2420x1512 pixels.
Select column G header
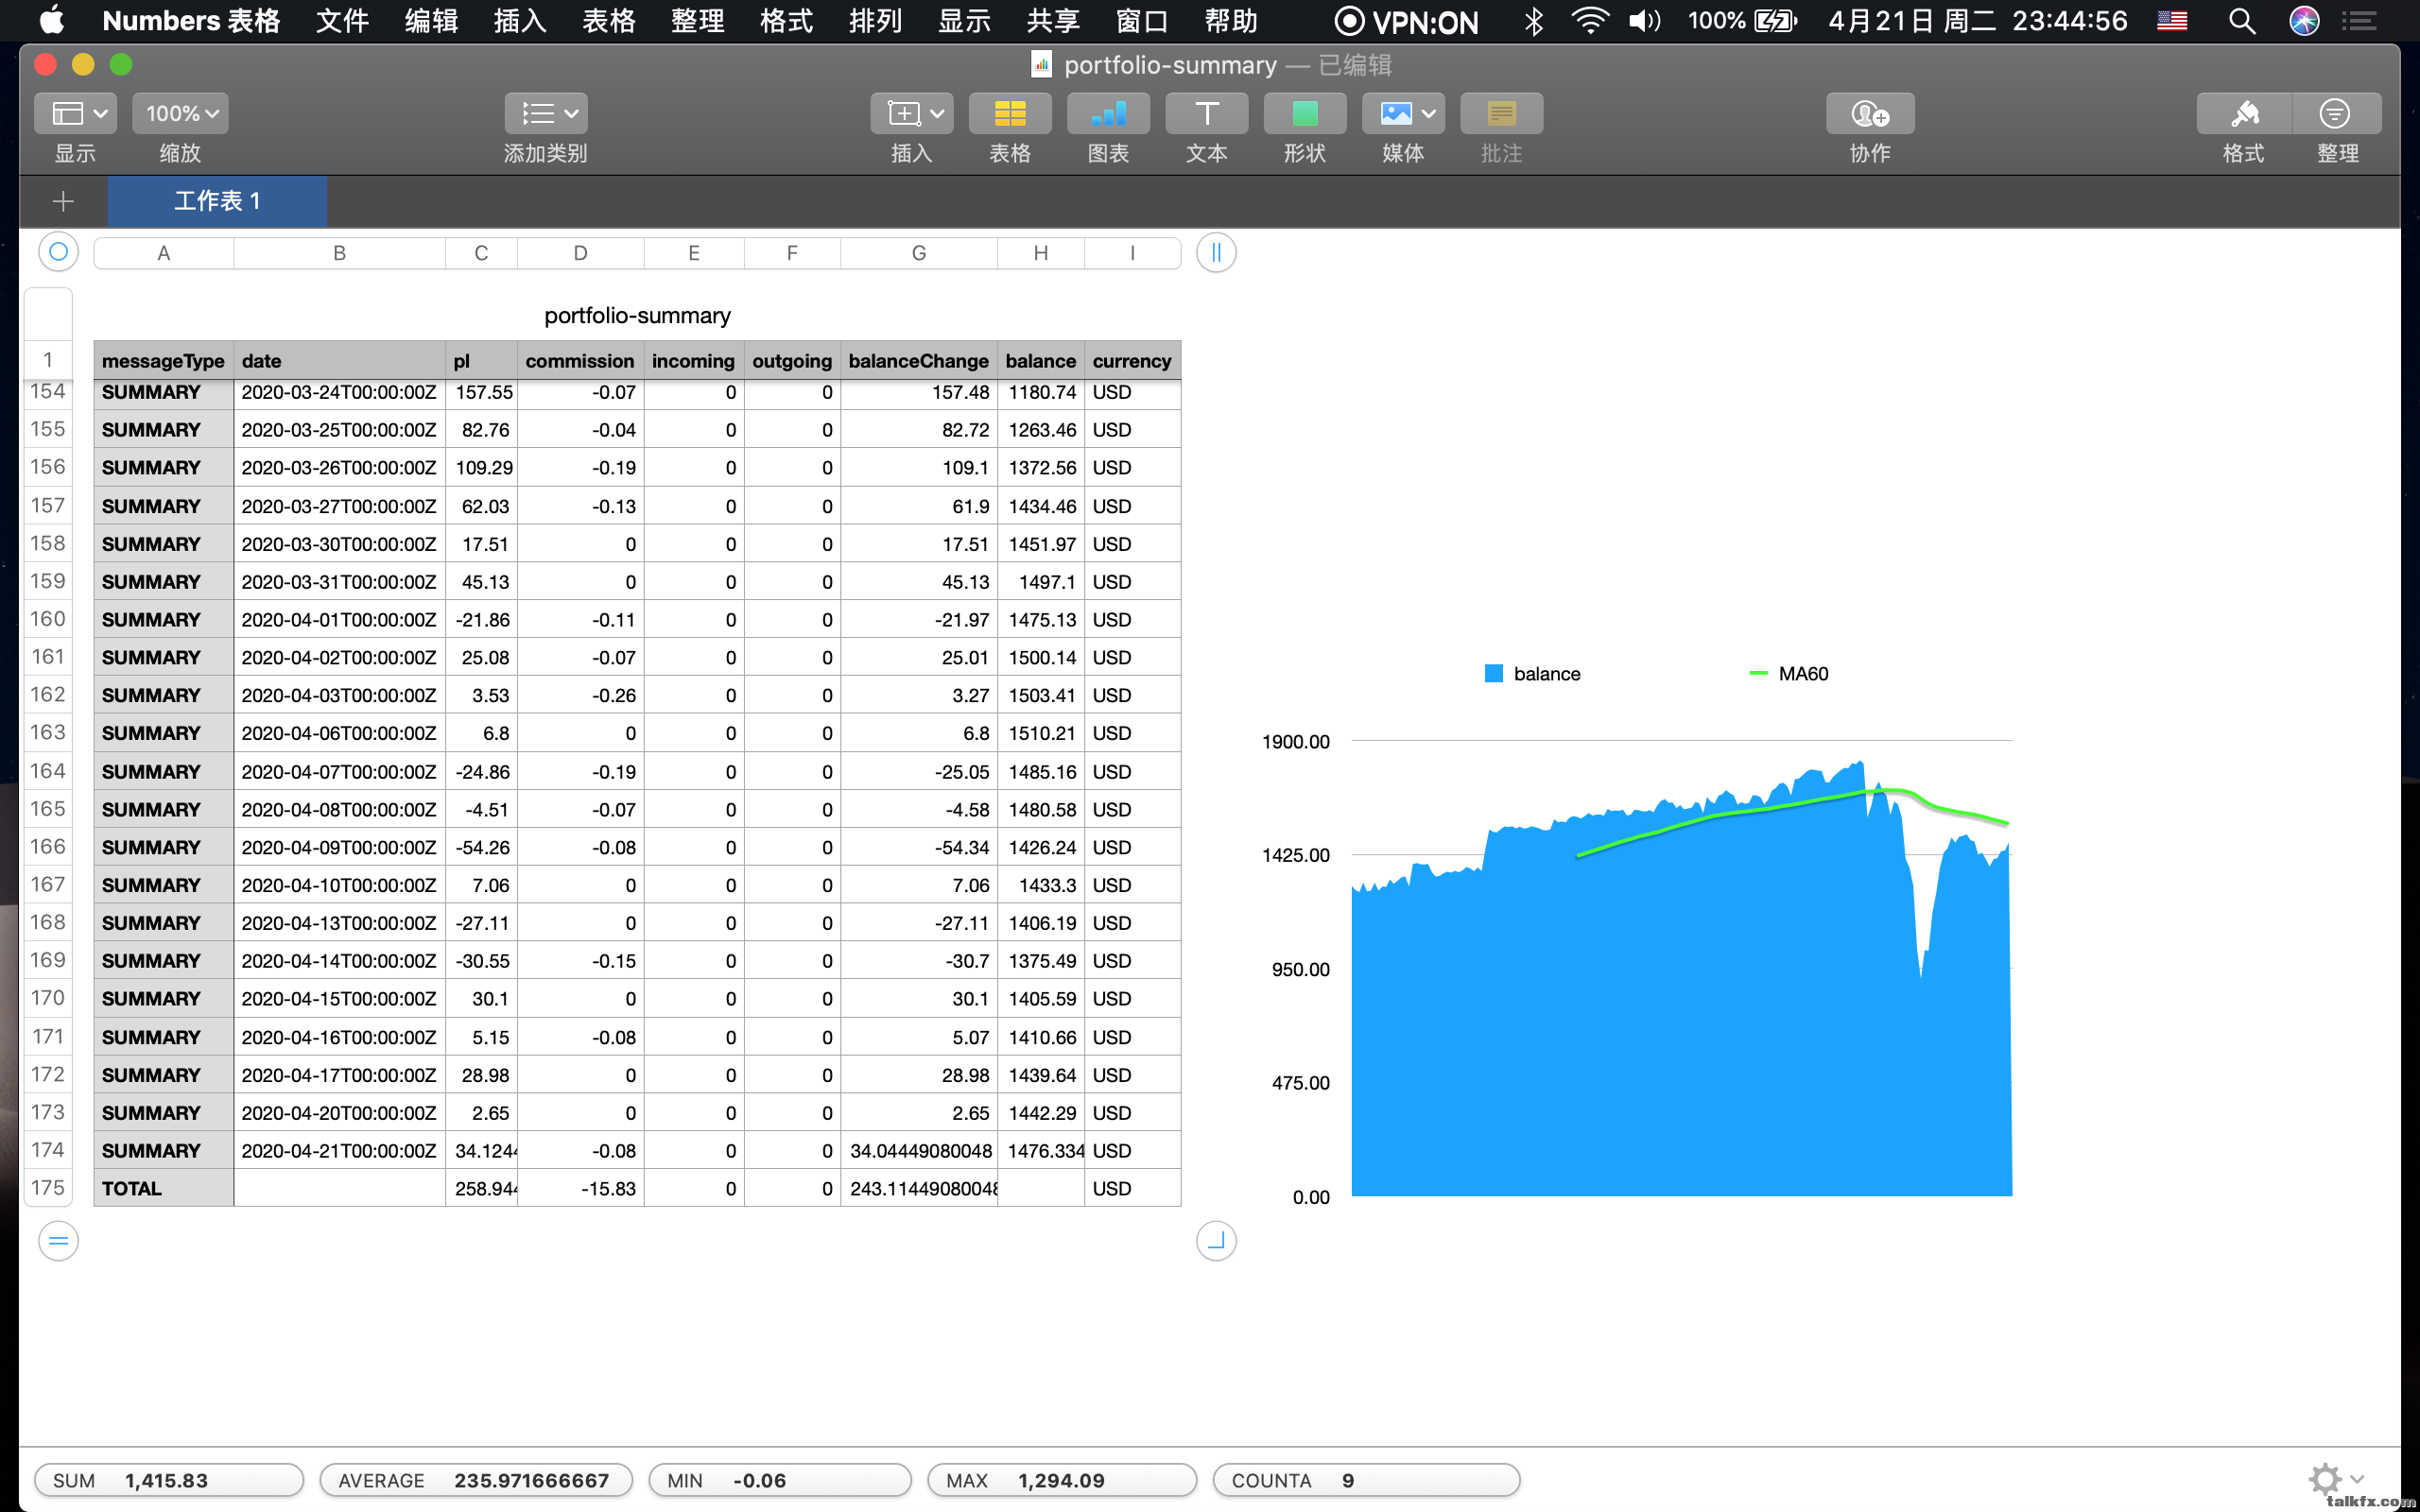(x=919, y=253)
